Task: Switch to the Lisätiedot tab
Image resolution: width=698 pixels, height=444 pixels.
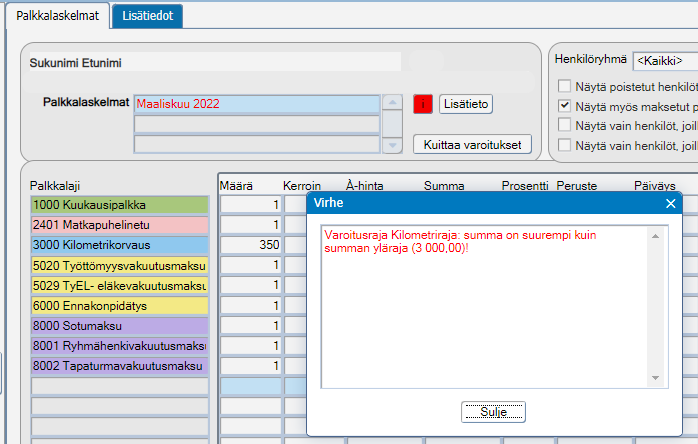Action: [x=147, y=16]
